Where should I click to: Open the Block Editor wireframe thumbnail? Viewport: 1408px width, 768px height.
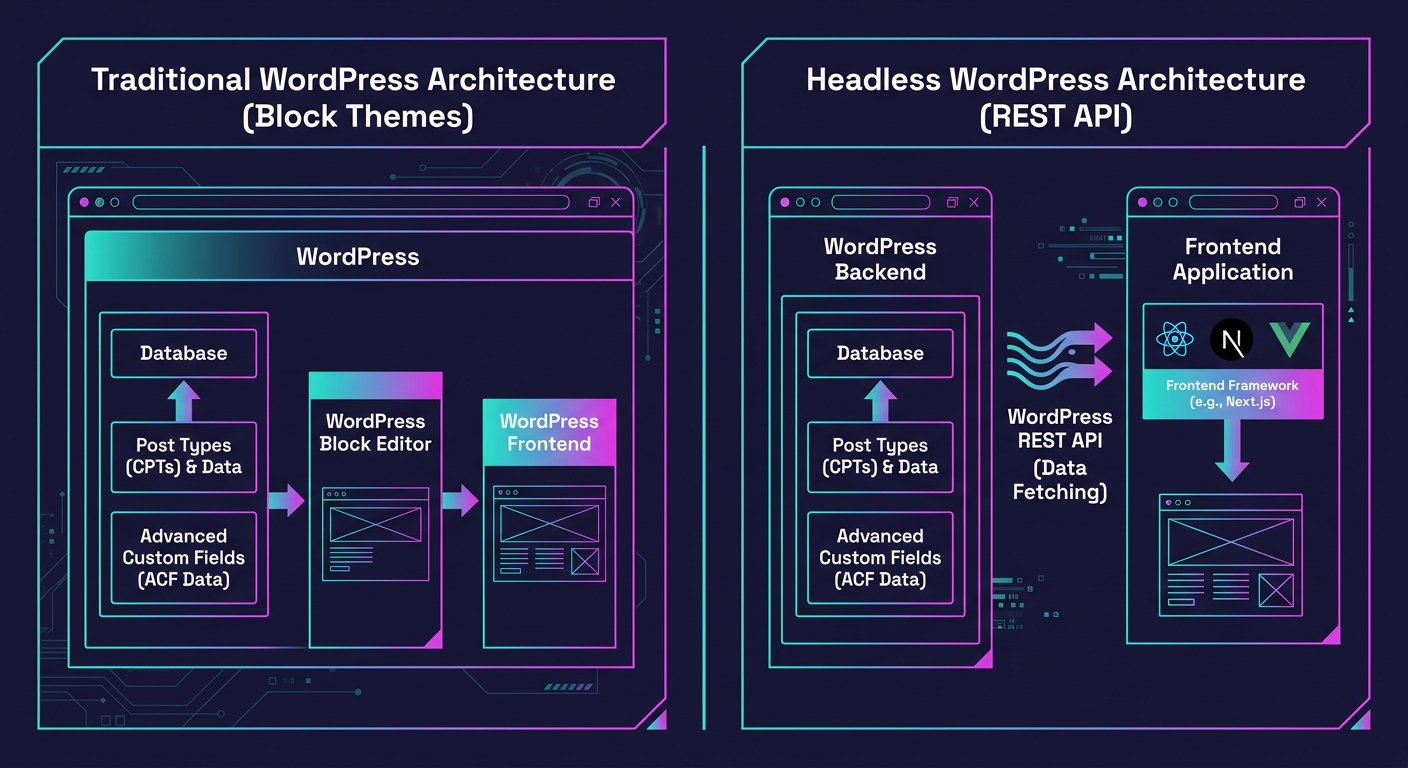point(375,534)
